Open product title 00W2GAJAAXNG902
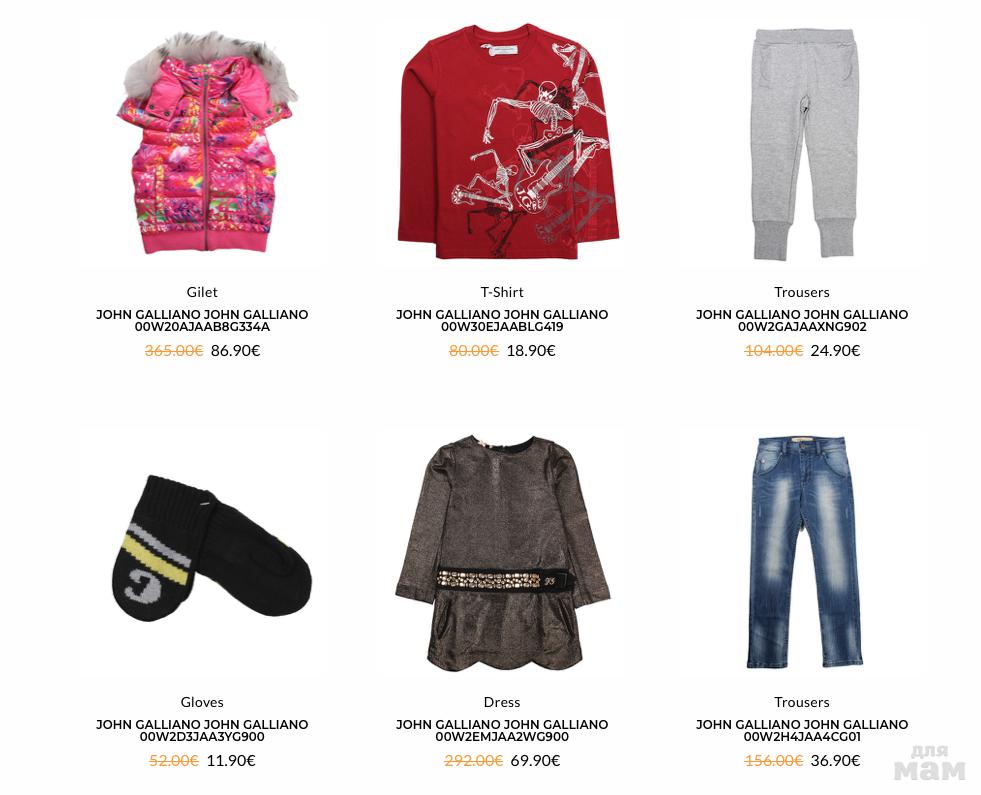The width and height of the screenshot is (981, 795). pyautogui.click(x=801, y=320)
